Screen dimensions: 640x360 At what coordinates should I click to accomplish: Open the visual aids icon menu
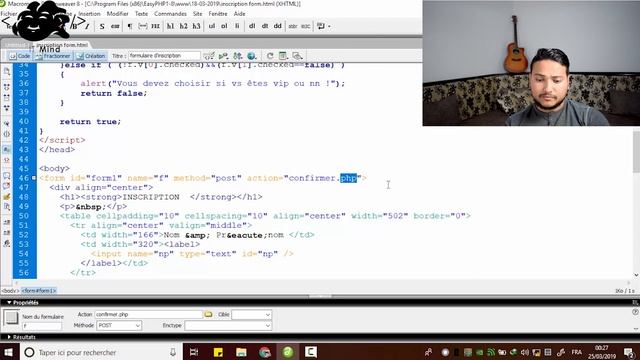[x=298, y=56]
